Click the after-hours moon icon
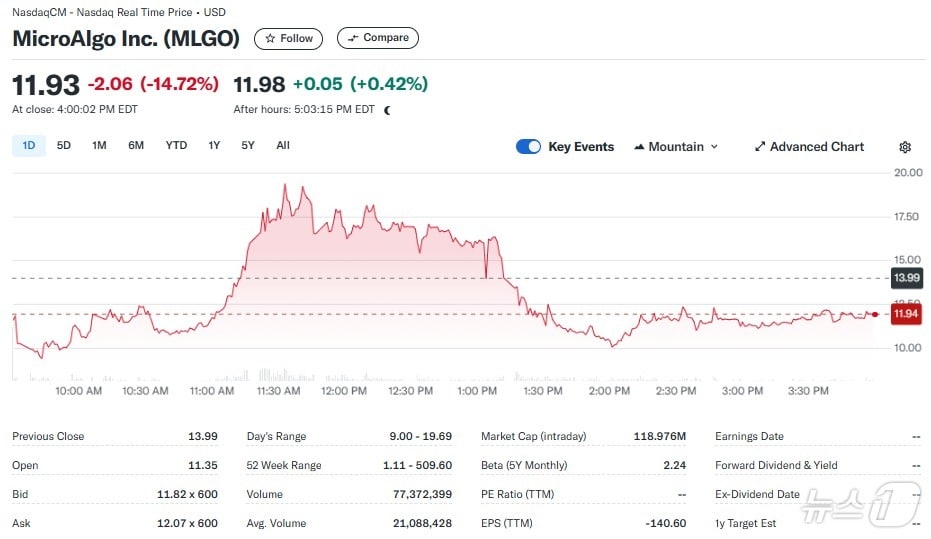This screenshot has height=539, width=931. (x=387, y=110)
